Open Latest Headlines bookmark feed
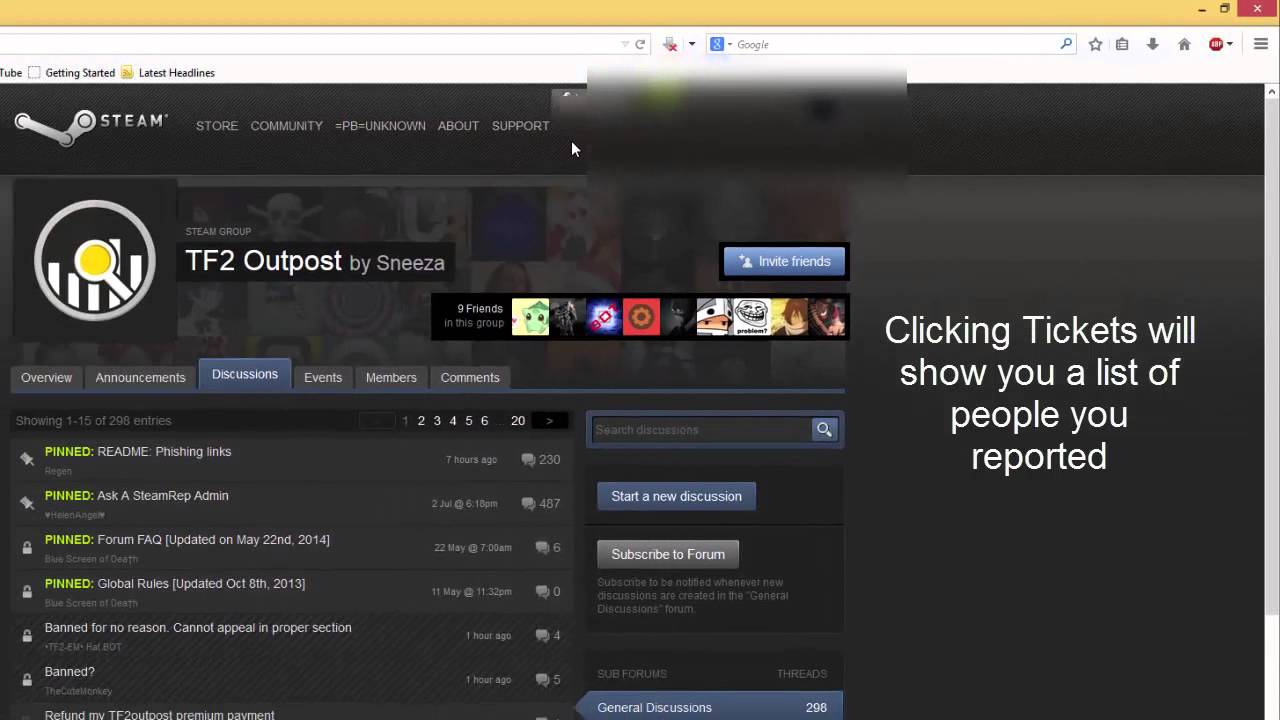Image resolution: width=1280 pixels, height=720 pixels. point(168,72)
